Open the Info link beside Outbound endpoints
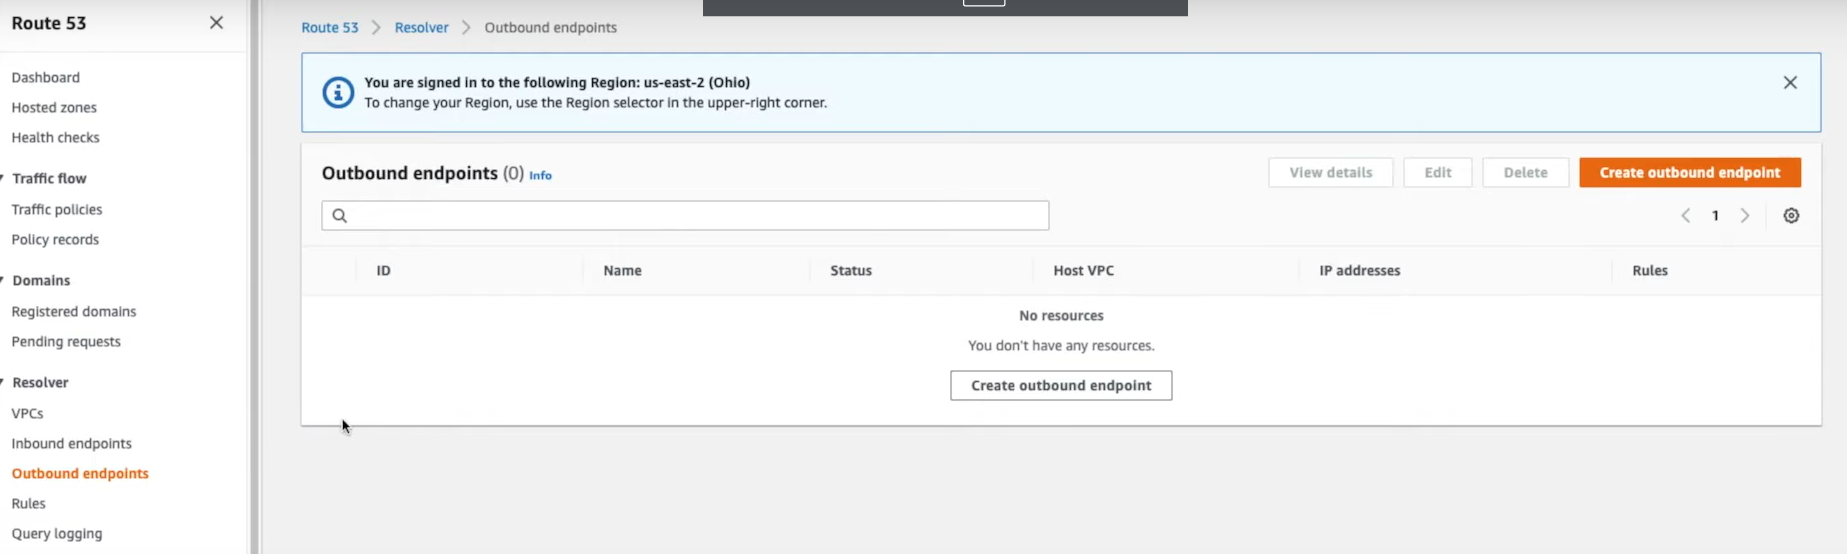 pos(540,175)
